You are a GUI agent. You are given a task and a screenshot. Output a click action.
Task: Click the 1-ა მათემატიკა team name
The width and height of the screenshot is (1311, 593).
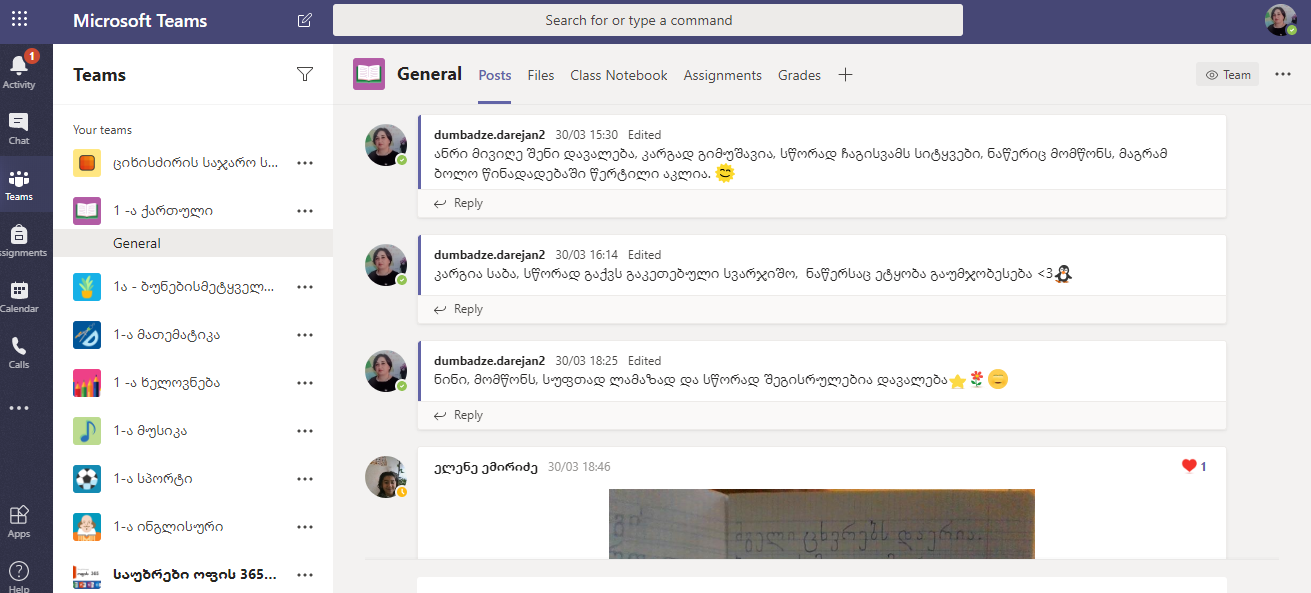pyautogui.click(x=167, y=335)
